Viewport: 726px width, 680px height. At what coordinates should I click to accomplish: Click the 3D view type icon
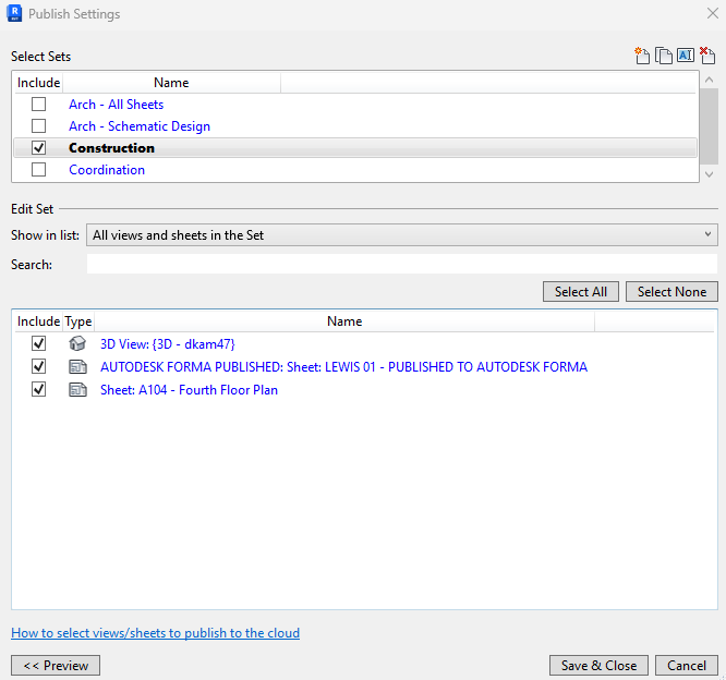pyautogui.click(x=78, y=343)
